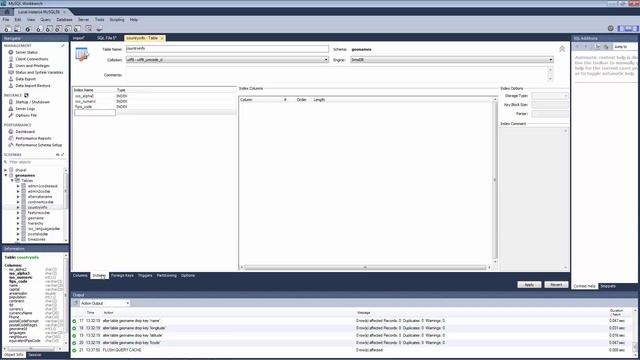Click the Information panel horizontal scrollbar
The width and height of the screenshot is (640, 360).
click(x=33, y=349)
